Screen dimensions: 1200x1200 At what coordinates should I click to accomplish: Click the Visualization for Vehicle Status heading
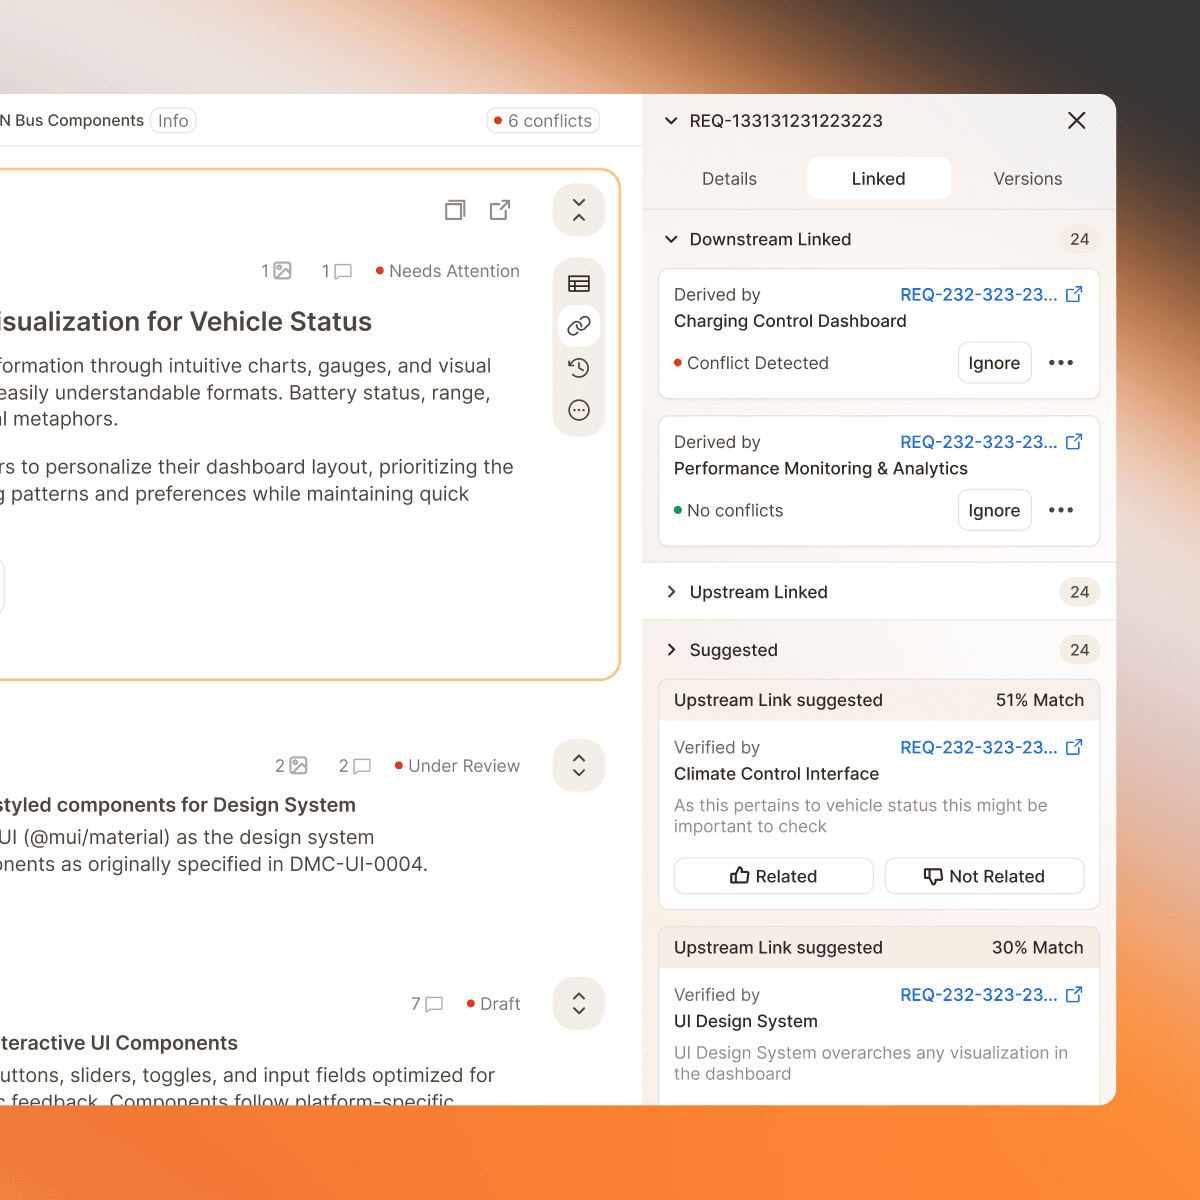click(x=186, y=322)
